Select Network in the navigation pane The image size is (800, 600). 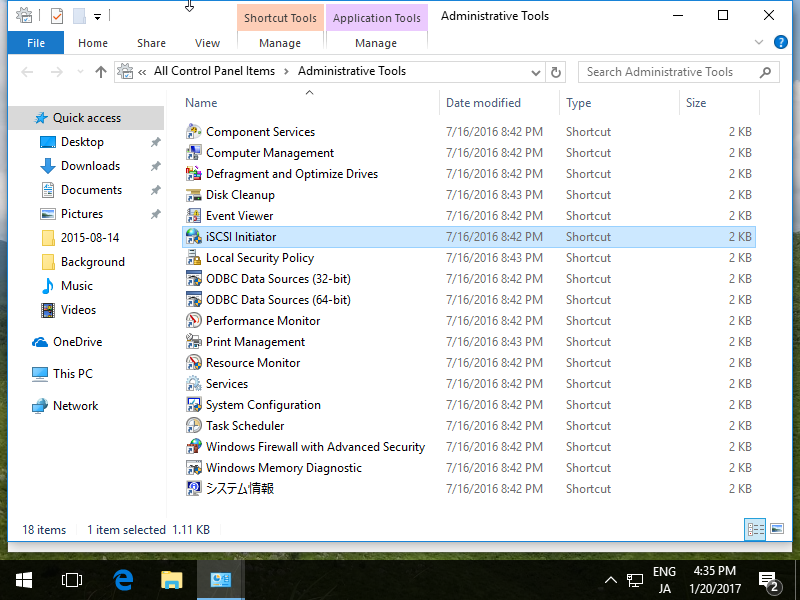click(x=76, y=406)
